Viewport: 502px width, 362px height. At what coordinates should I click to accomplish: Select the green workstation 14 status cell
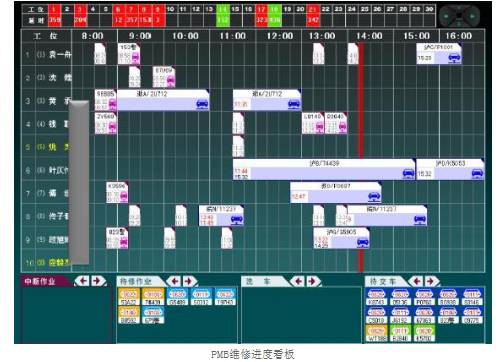coord(223,15)
